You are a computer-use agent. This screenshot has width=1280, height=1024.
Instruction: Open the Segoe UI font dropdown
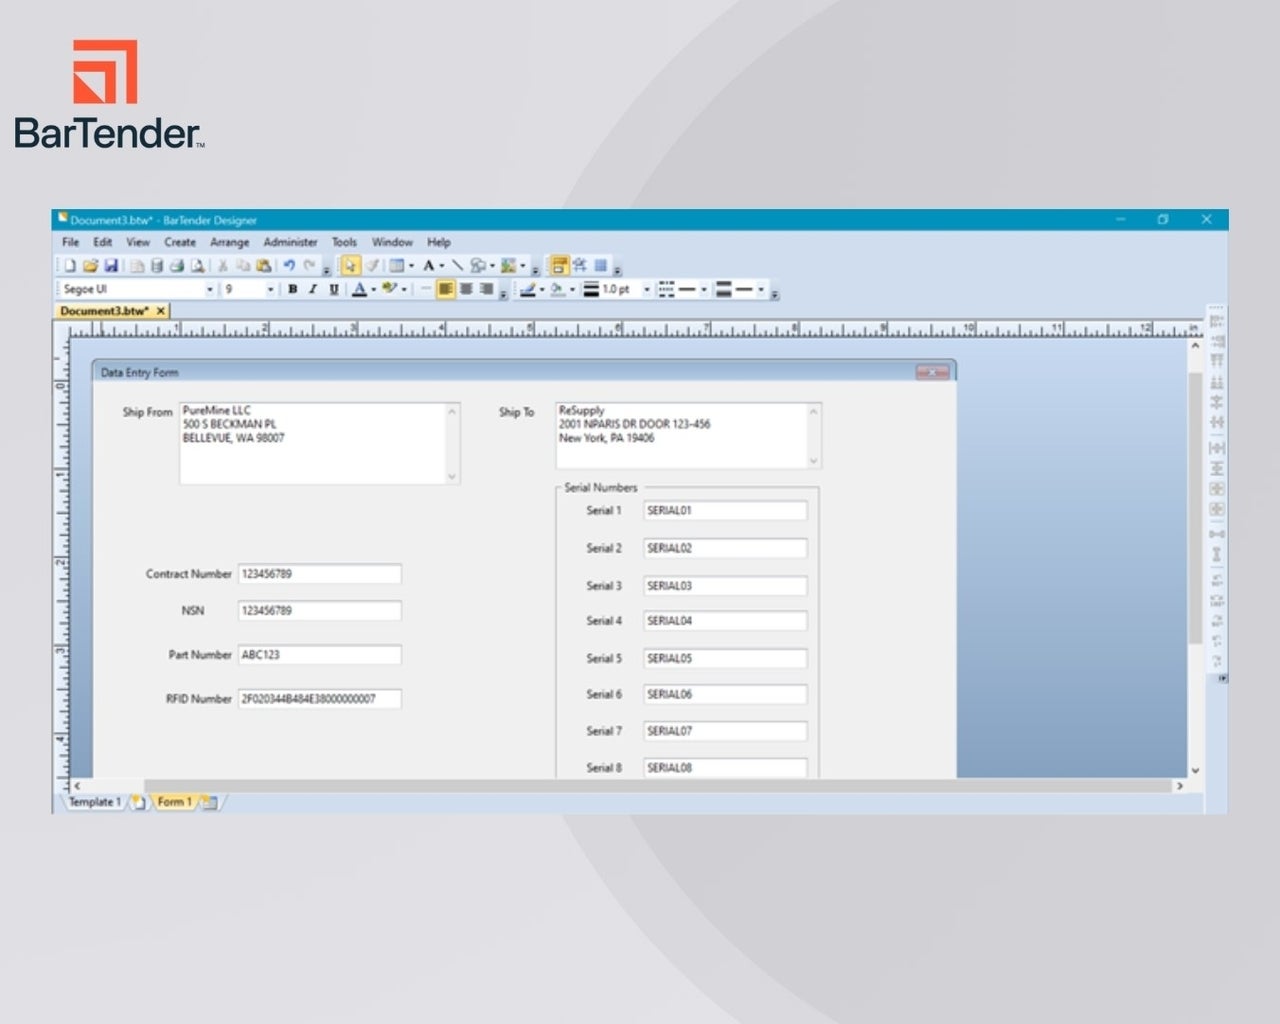coord(210,289)
